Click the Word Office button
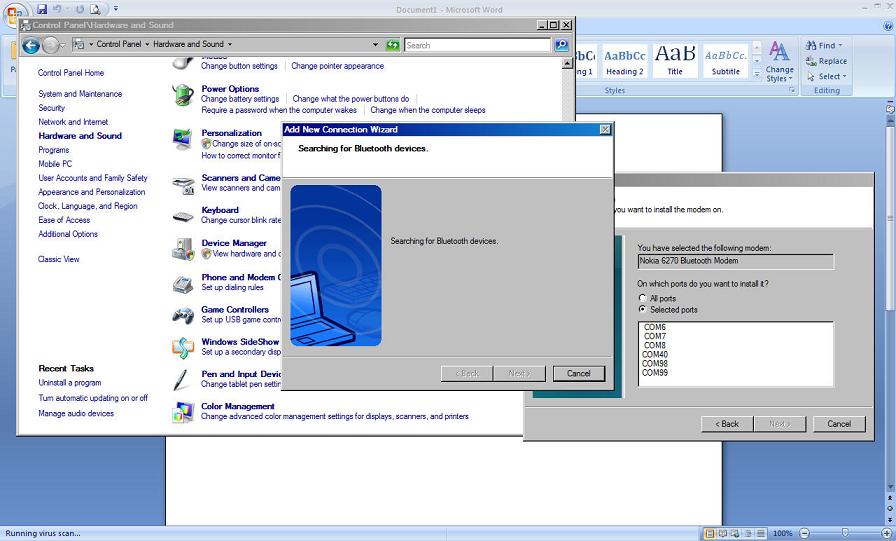 point(15,13)
